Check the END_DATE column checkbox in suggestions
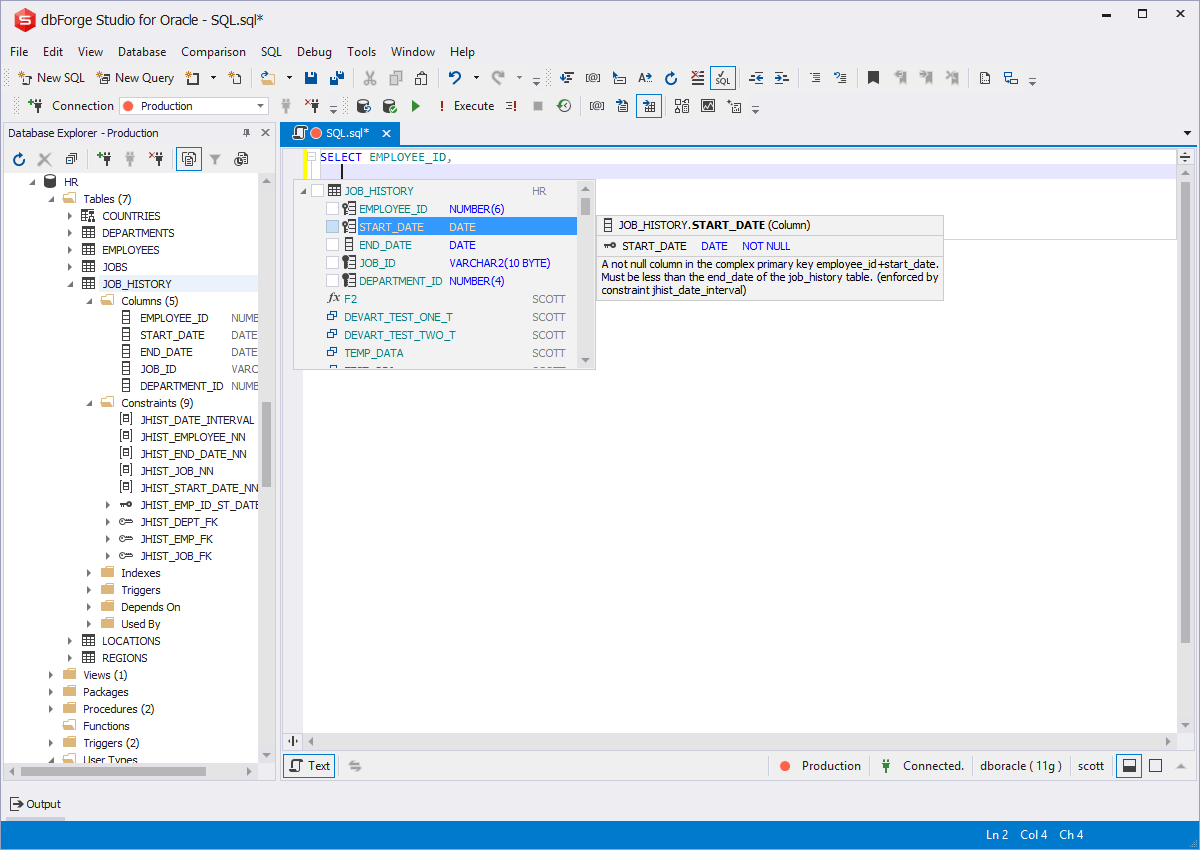1200x850 pixels. [333, 245]
